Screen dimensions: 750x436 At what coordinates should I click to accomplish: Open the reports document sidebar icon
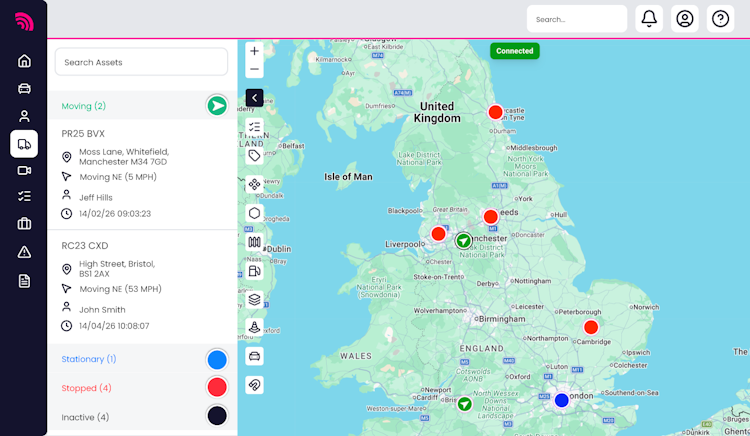click(x=24, y=281)
